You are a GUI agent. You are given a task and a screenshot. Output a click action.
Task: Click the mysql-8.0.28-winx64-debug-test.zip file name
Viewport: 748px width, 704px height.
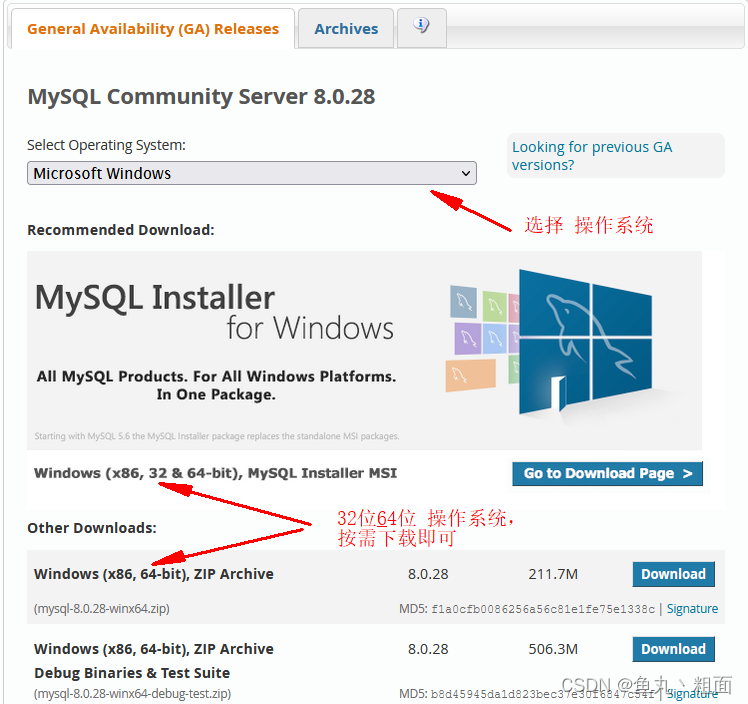tap(132, 693)
